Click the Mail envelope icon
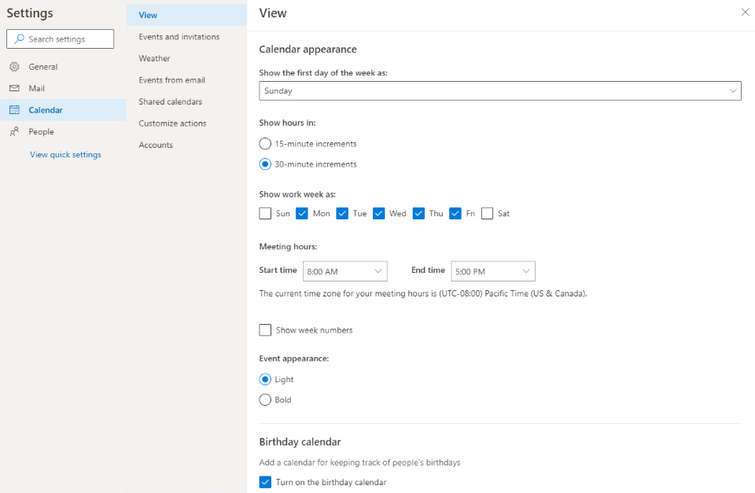The image size is (755, 493). click(14, 89)
